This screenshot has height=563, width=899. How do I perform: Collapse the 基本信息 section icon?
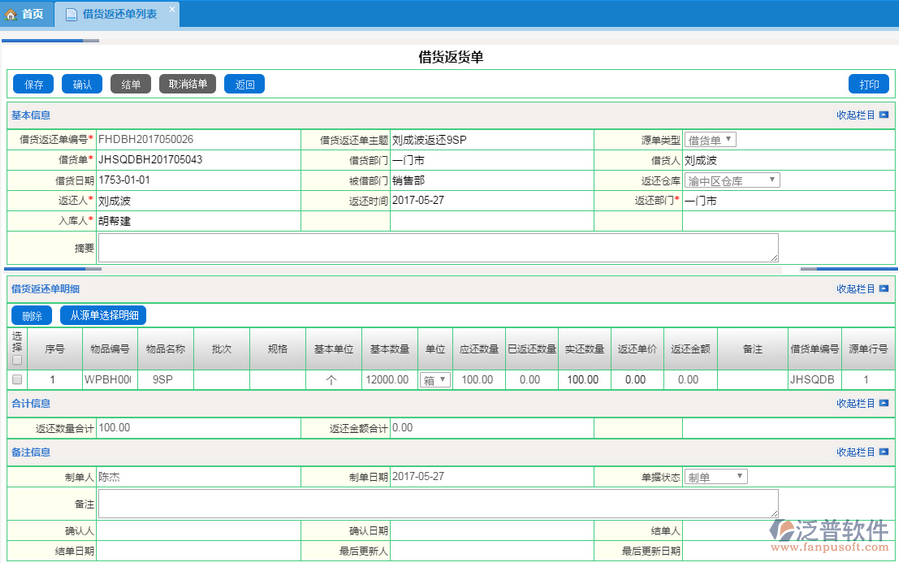pyautogui.click(x=884, y=115)
